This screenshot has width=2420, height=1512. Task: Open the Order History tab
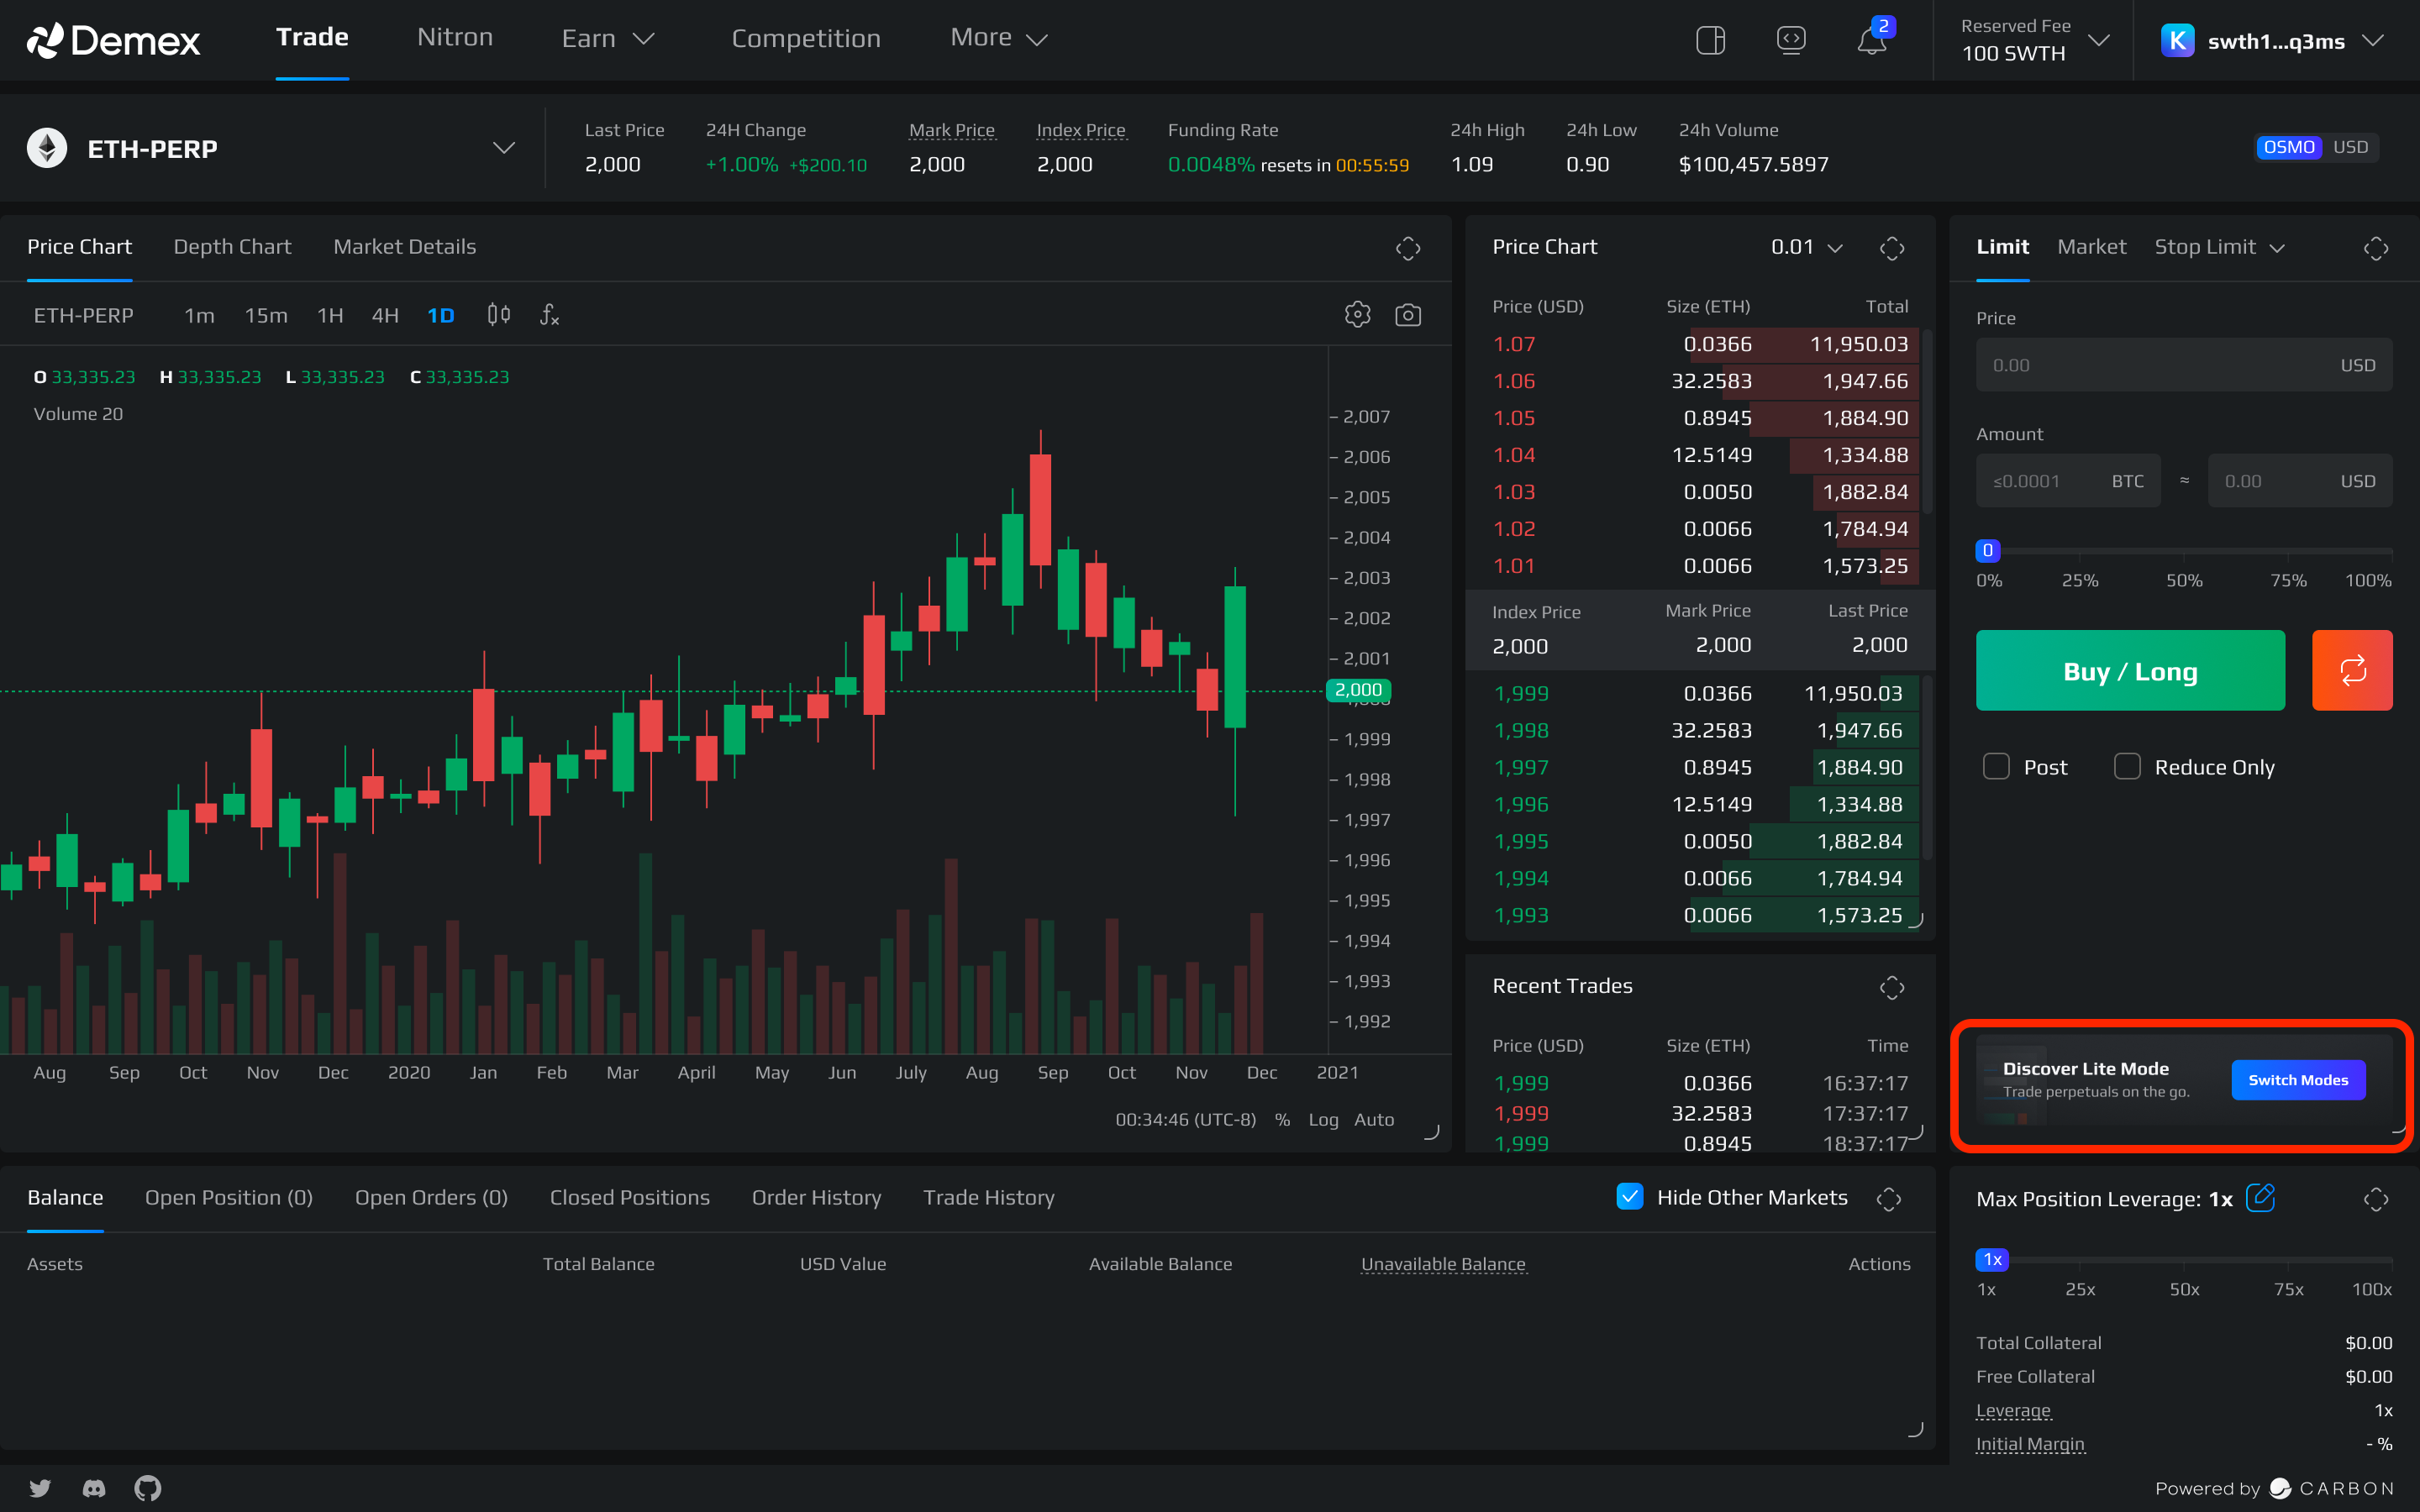click(816, 1197)
